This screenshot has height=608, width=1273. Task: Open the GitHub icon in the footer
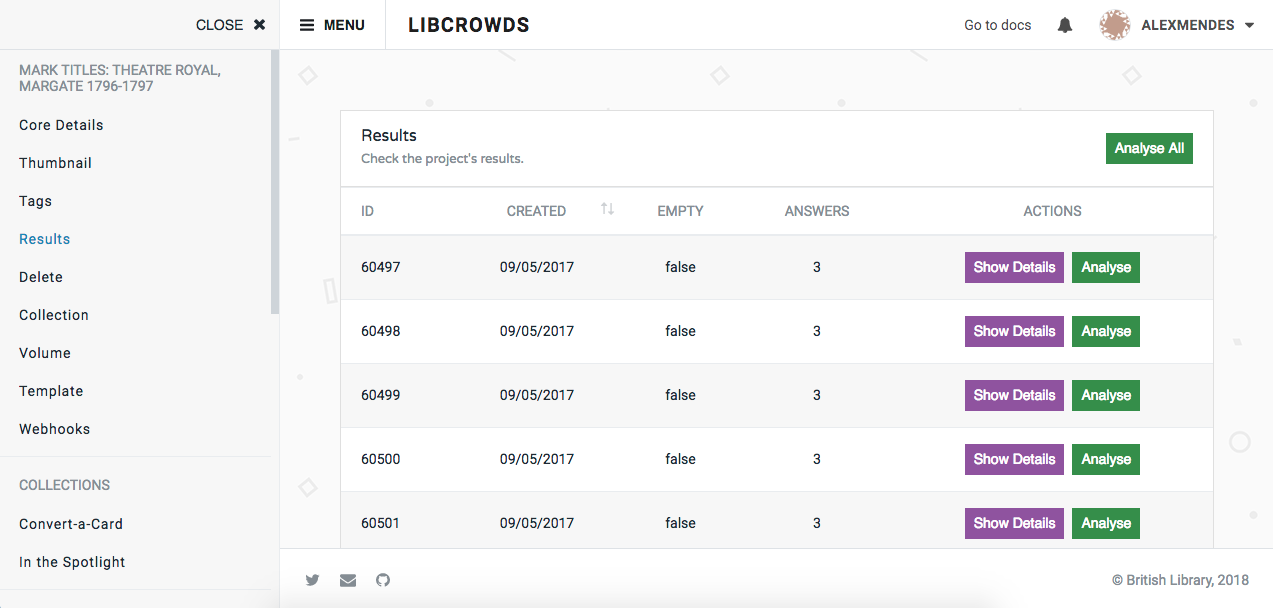pyautogui.click(x=382, y=580)
